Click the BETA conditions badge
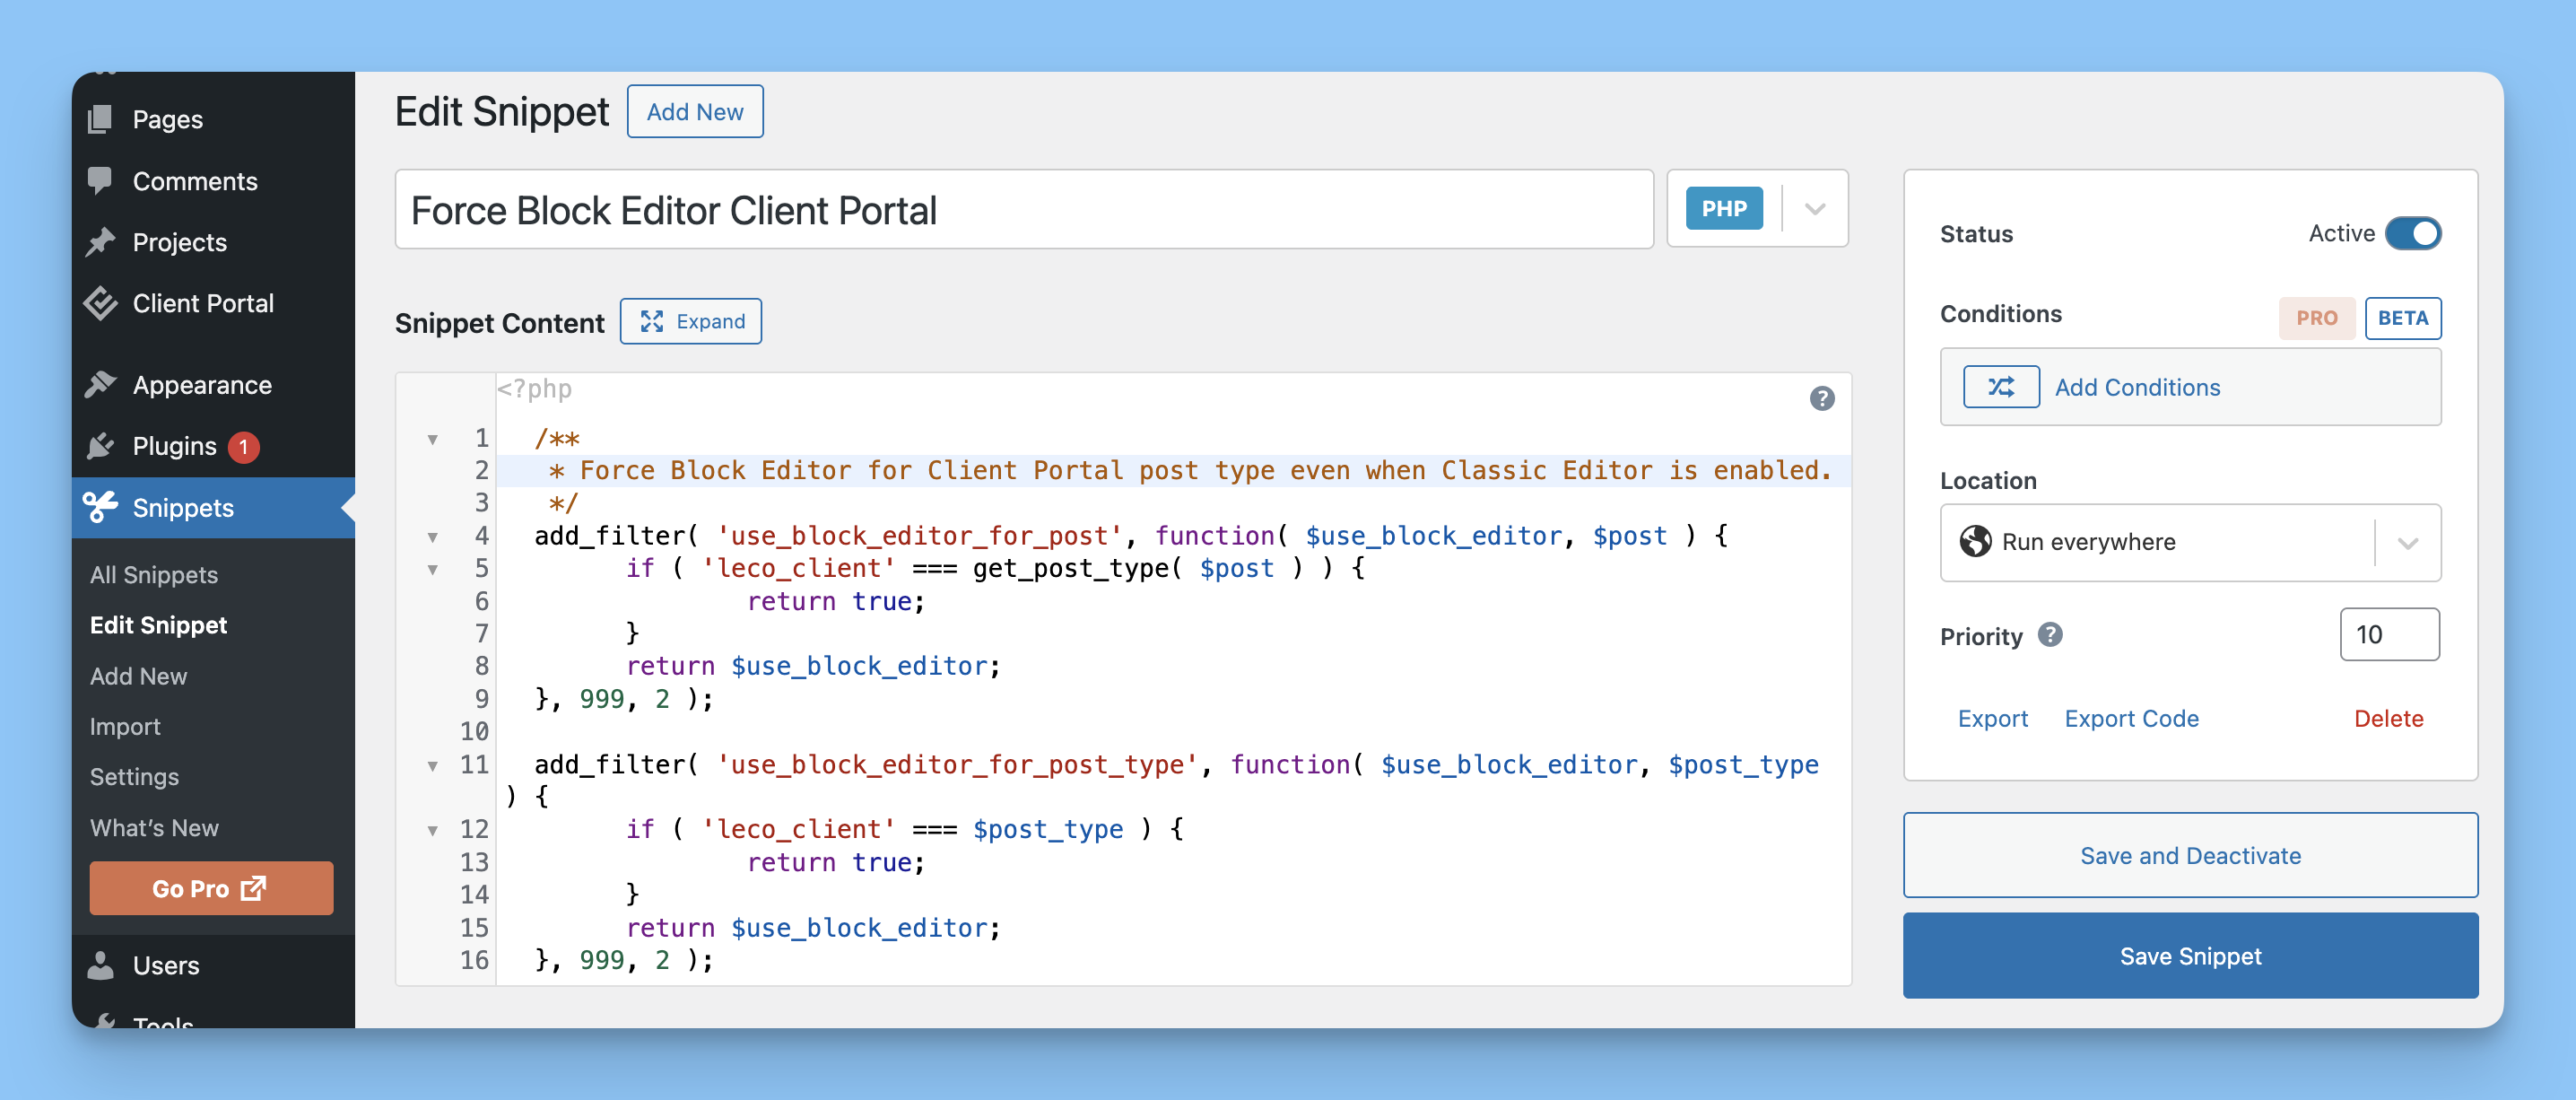Screen dimensions: 2576x1100 click(2402, 318)
